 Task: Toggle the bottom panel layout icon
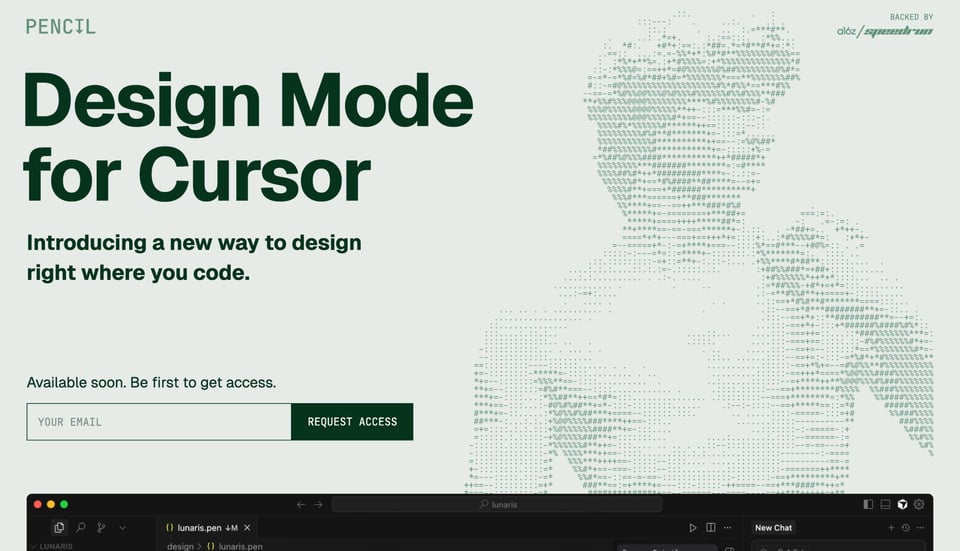[885, 504]
